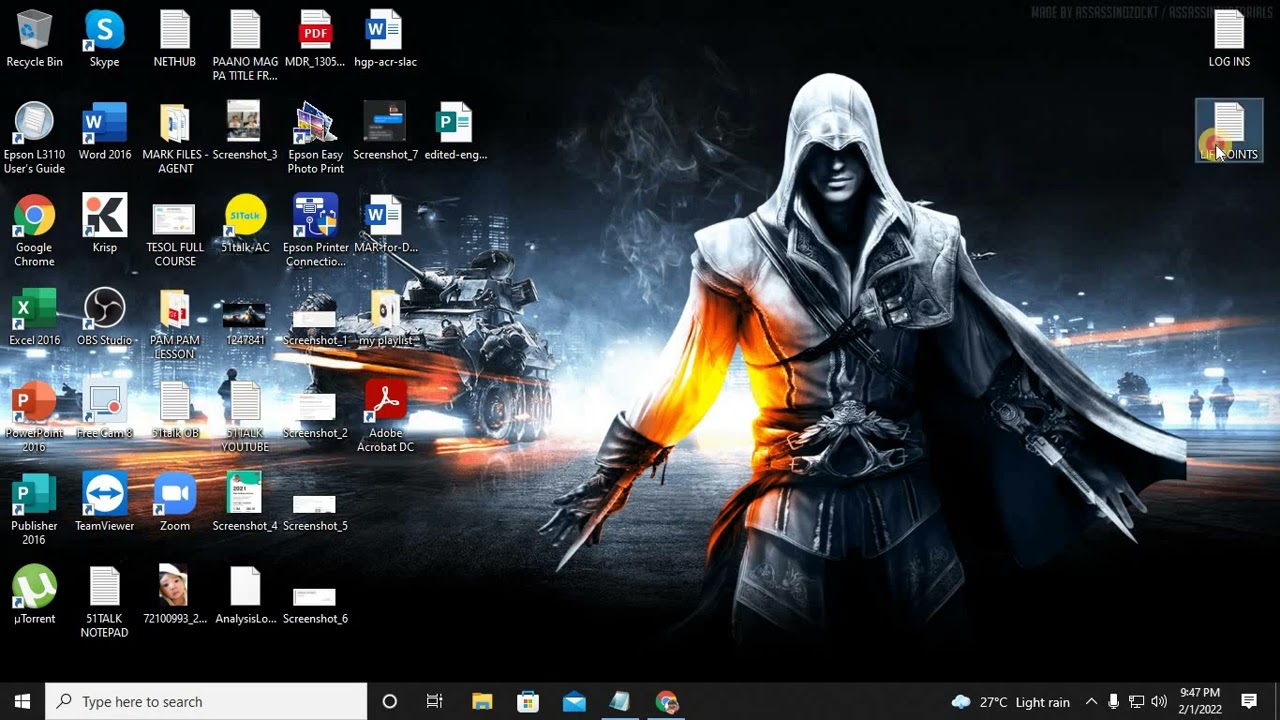Select the PowerPoint 2016 shortcut
1280x720 pixels.
pyautogui.click(x=34, y=418)
